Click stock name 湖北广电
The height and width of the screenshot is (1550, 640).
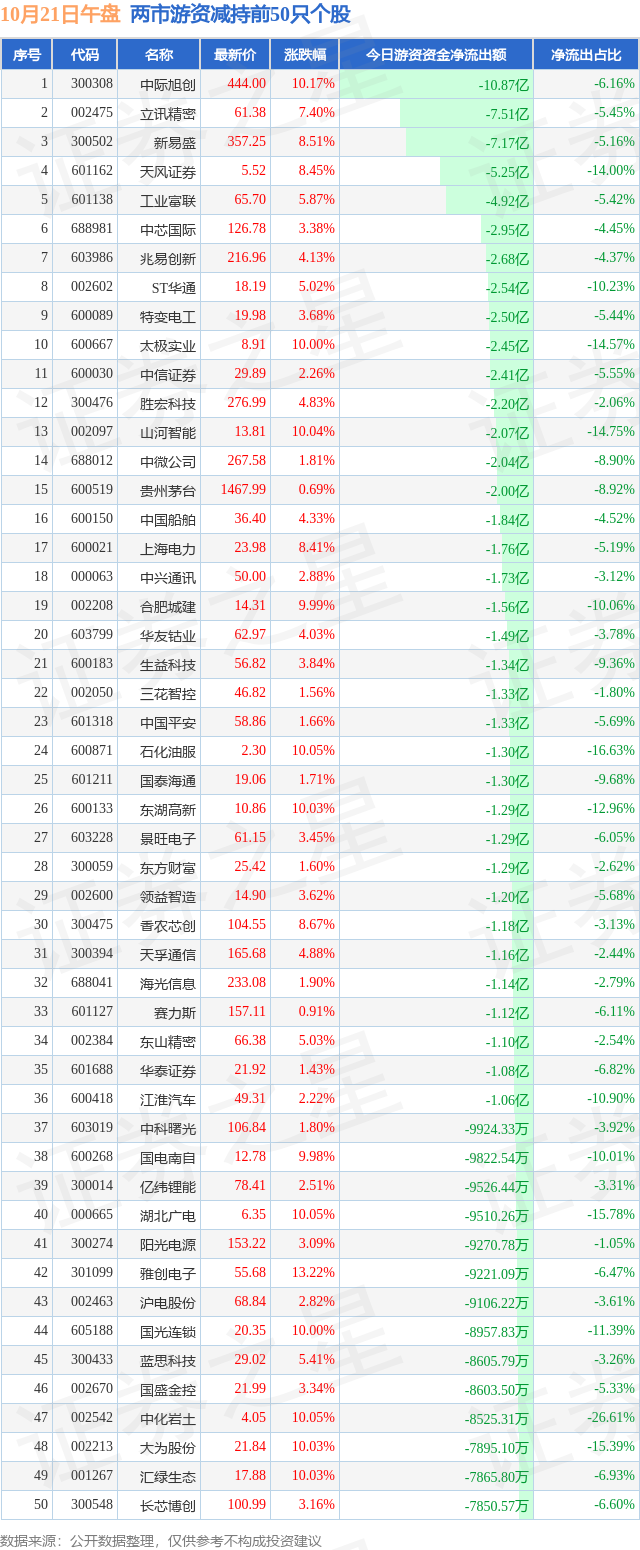[168, 1215]
